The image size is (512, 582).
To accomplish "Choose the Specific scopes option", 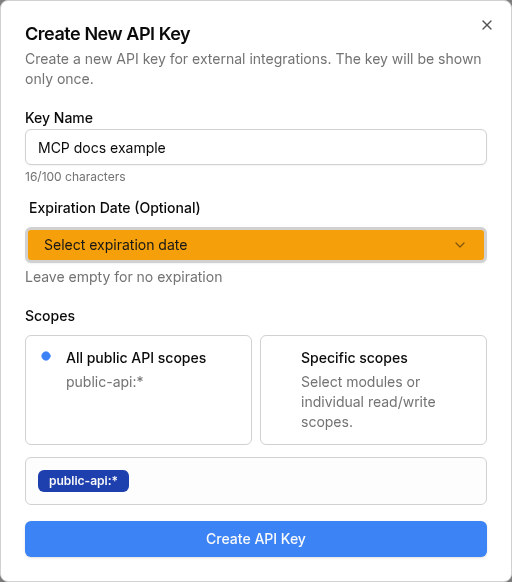I will click(373, 390).
